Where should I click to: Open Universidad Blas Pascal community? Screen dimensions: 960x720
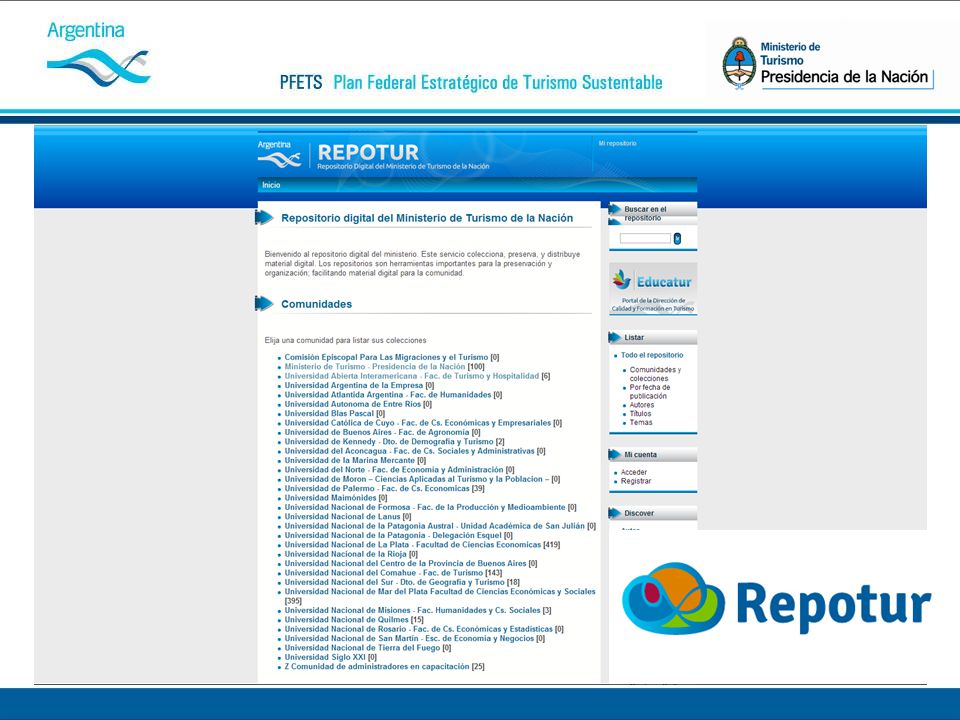pos(329,413)
